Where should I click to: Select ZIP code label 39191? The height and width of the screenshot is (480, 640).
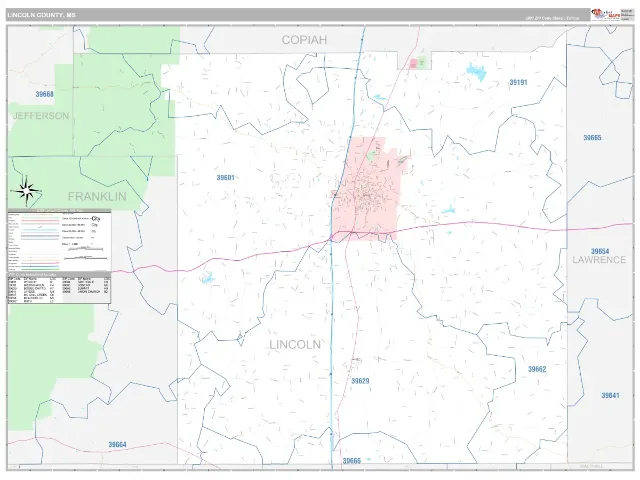coord(518,82)
